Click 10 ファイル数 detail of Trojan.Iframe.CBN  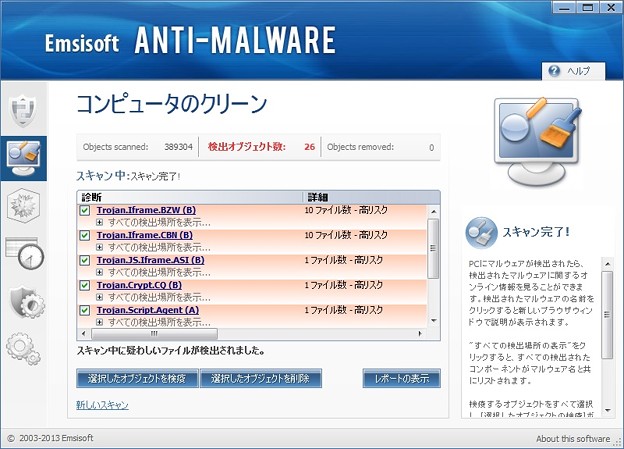[x=346, y=235]
